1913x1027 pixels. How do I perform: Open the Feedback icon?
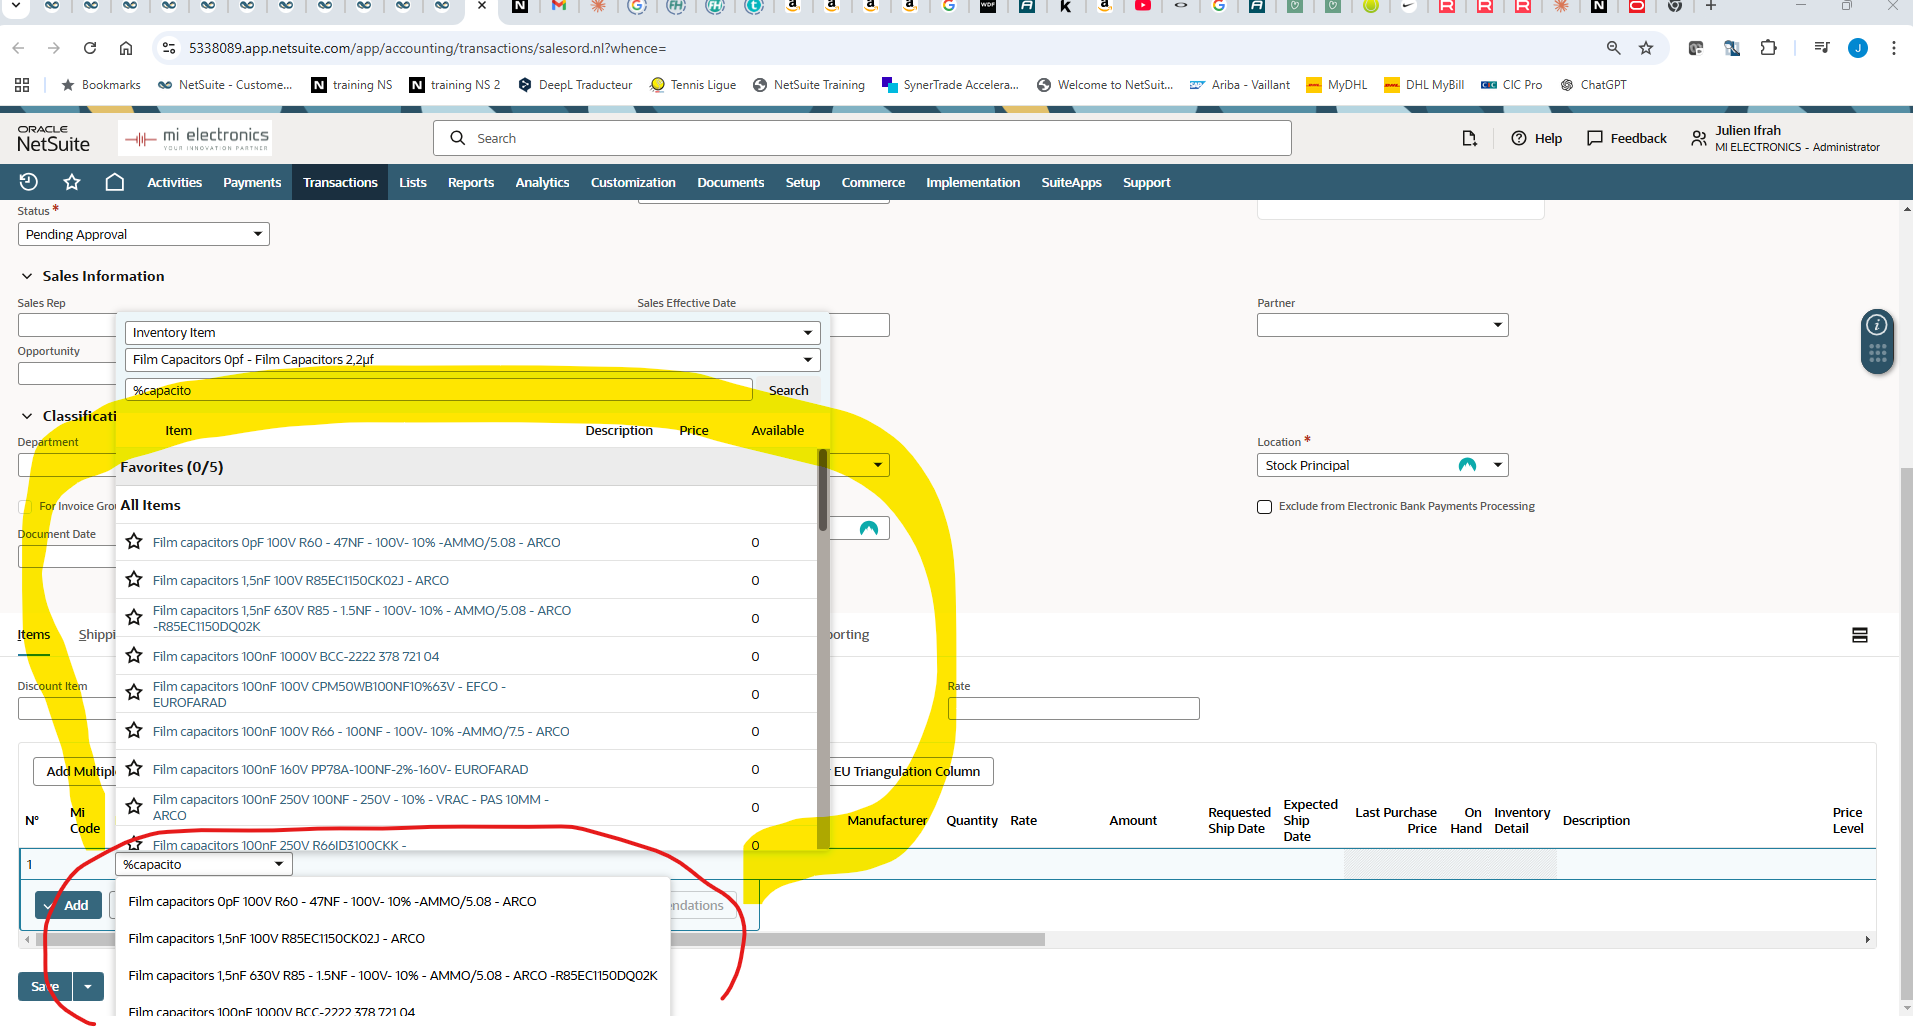tap(1627, 138)
